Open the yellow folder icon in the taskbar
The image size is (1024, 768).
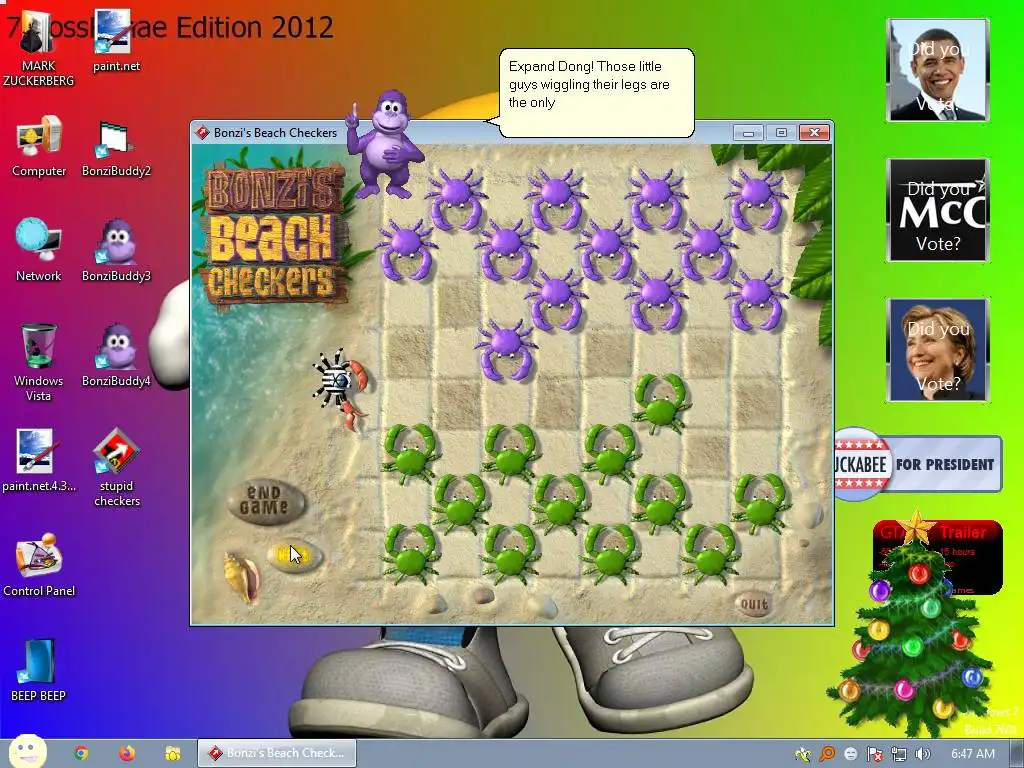tap(172, 754)
